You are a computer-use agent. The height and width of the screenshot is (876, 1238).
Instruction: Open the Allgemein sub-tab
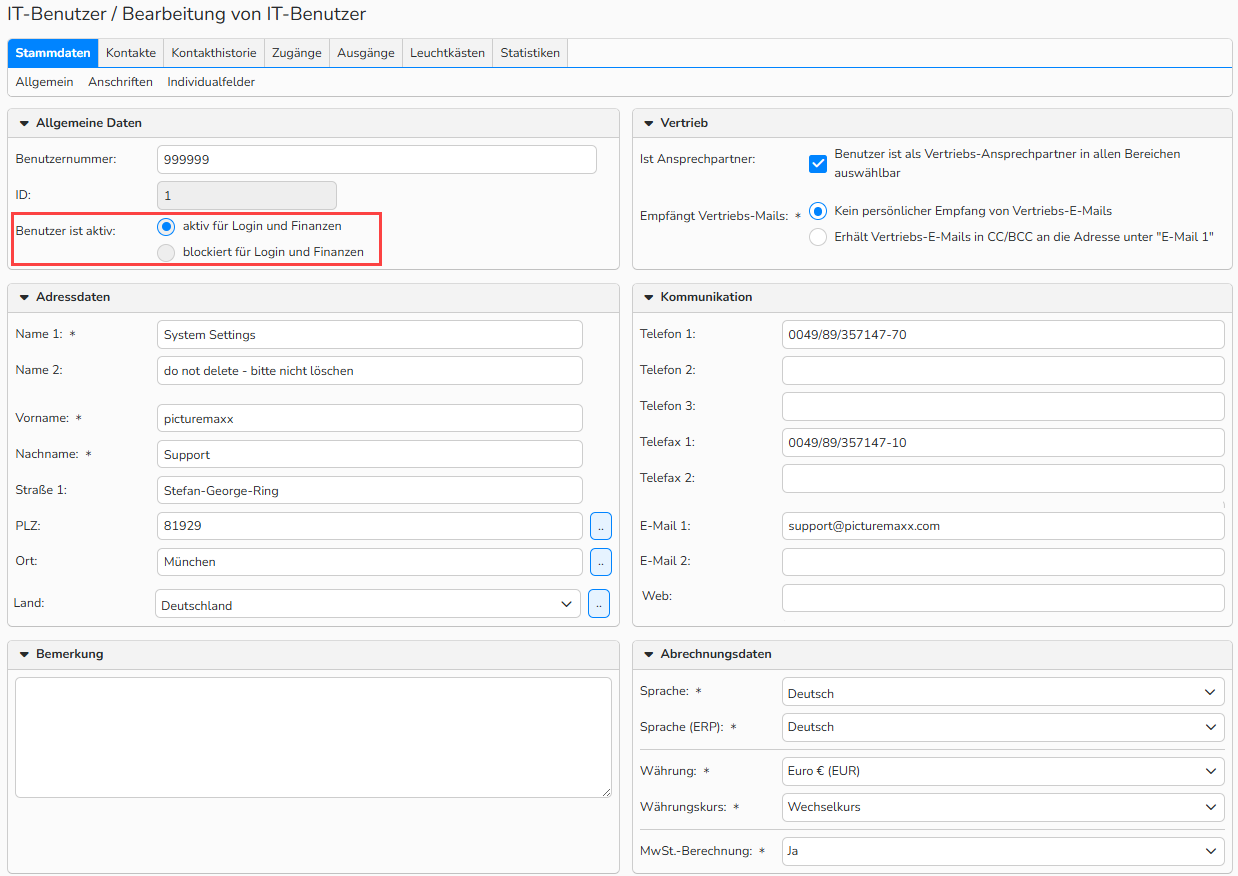click(x=44, y=82)
